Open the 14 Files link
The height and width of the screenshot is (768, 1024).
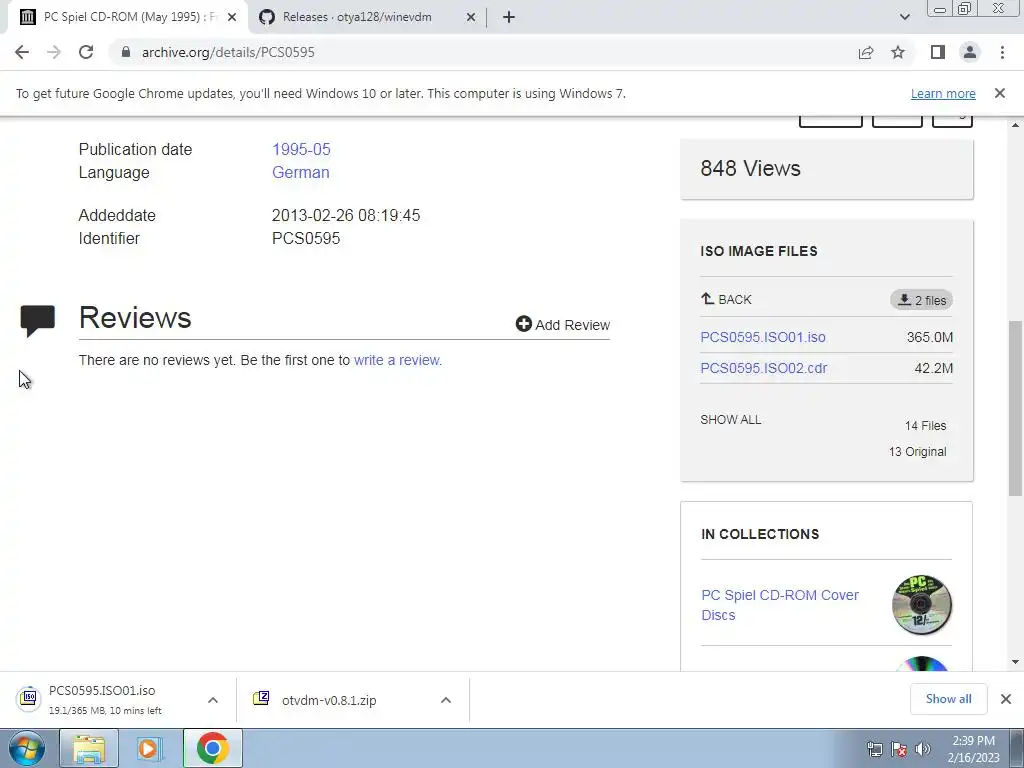pos(925,426)
